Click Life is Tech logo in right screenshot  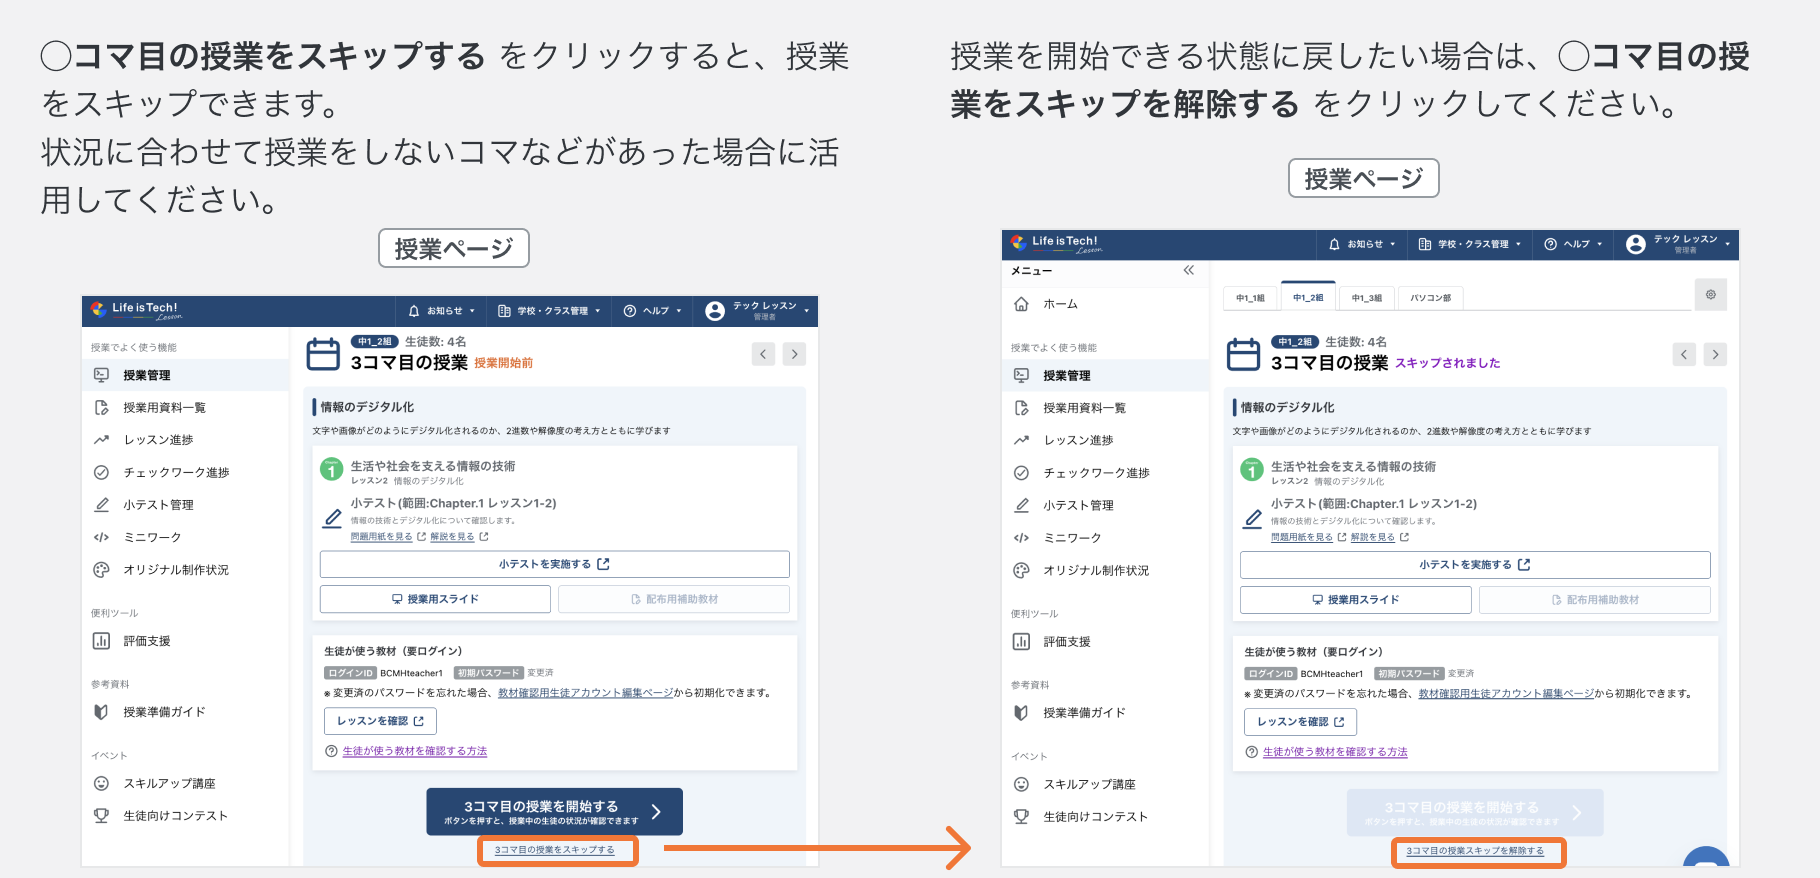point(1056,243)
